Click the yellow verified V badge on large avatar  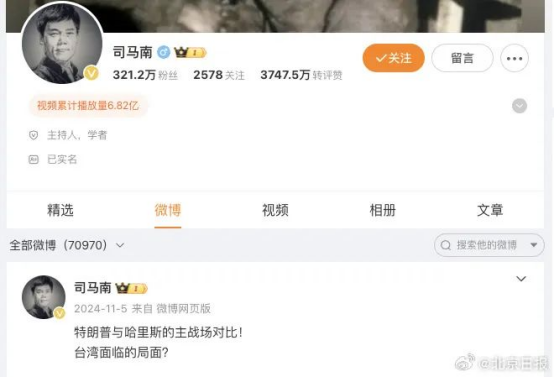pos(91,73)
